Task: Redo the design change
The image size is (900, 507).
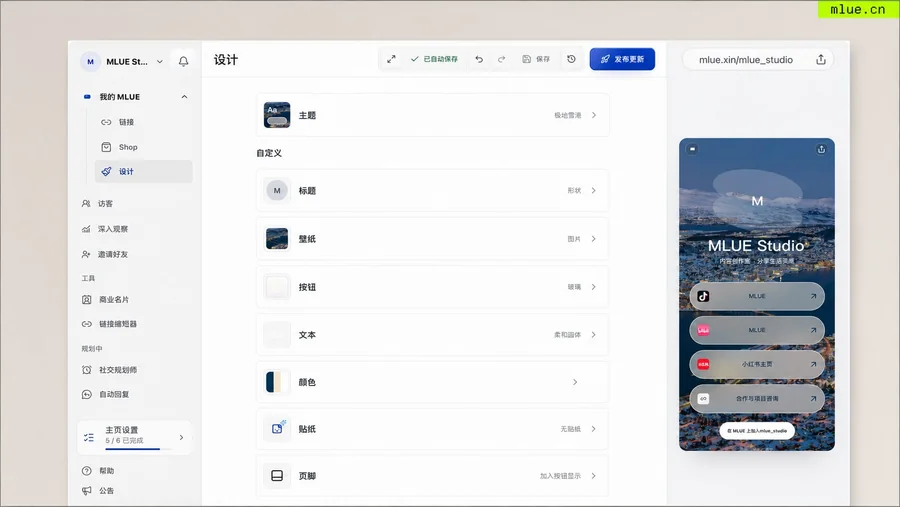Action: tap(502, 59)
